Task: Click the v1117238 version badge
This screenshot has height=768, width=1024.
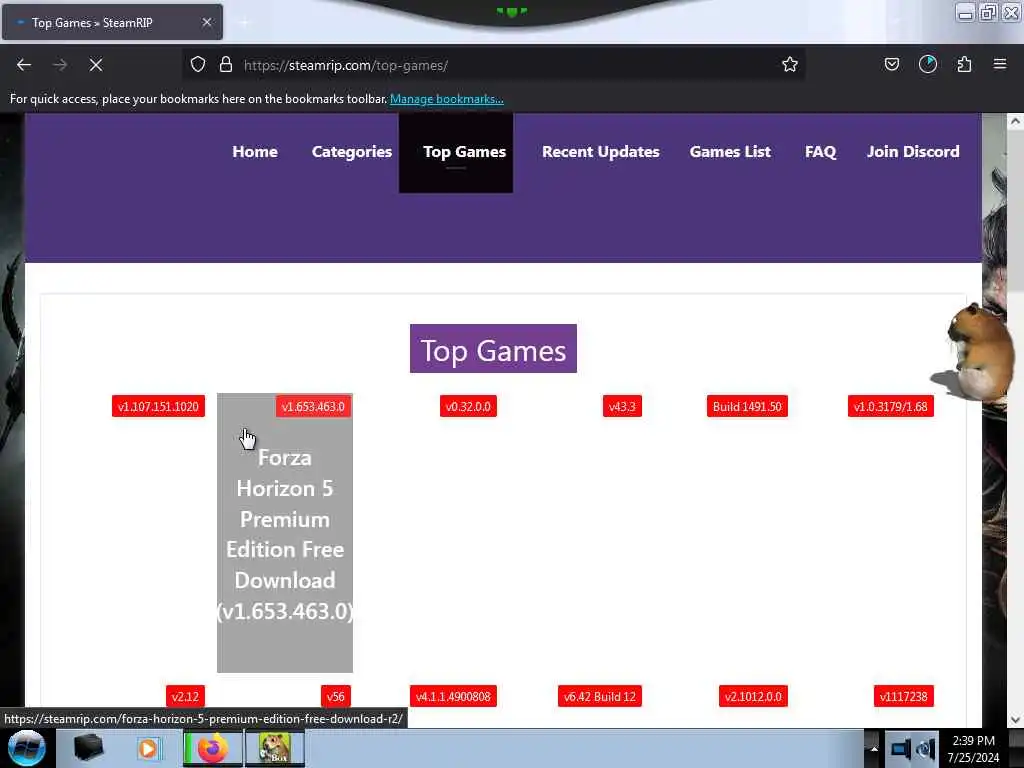Action: [904, 696]
